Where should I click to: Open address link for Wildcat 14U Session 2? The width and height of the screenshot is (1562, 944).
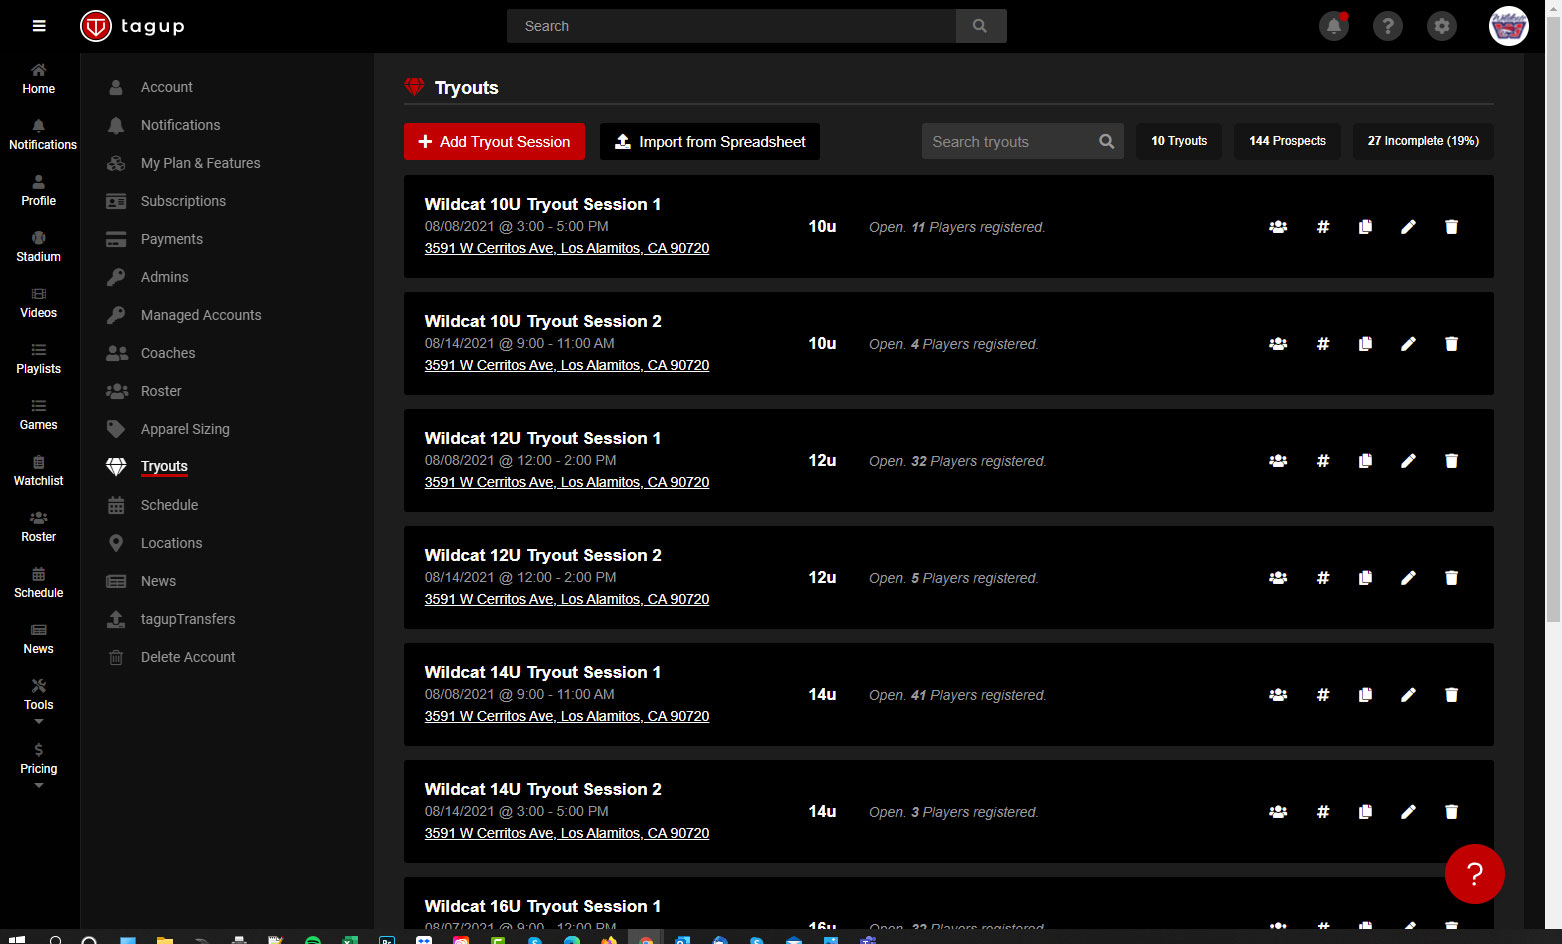coord(566,833)
